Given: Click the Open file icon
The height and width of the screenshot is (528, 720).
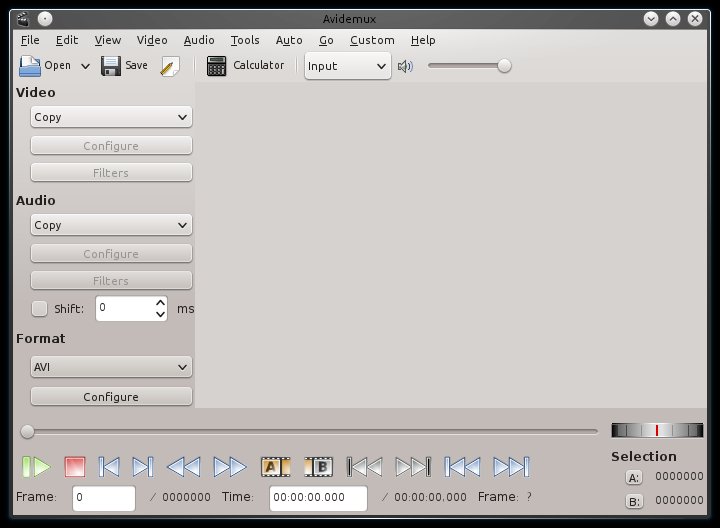Looking at the screenshot, I should pos(30,66).
